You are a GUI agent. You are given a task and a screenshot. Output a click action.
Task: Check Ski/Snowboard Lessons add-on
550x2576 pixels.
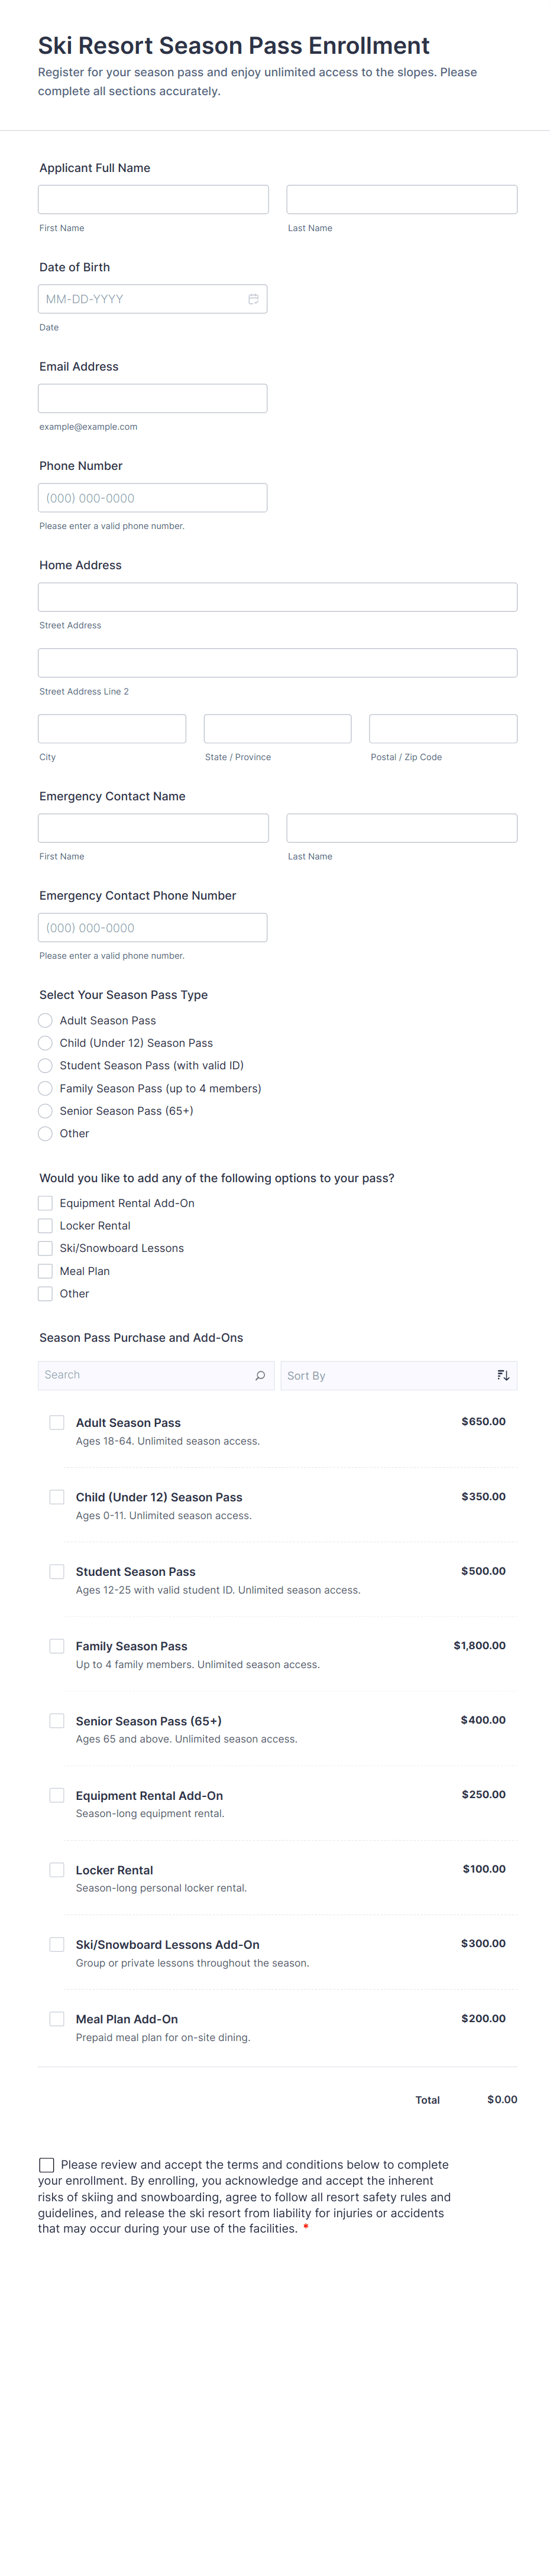pyautogui.click(x=45, y=1248)
